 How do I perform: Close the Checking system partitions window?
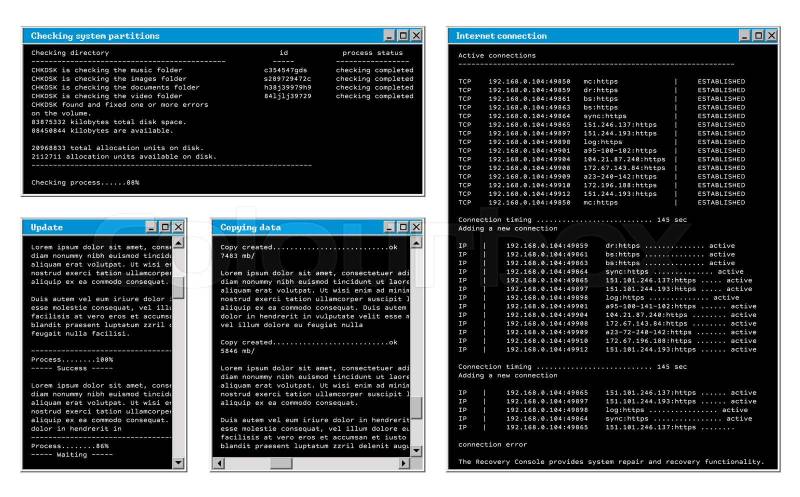(416, 35)
